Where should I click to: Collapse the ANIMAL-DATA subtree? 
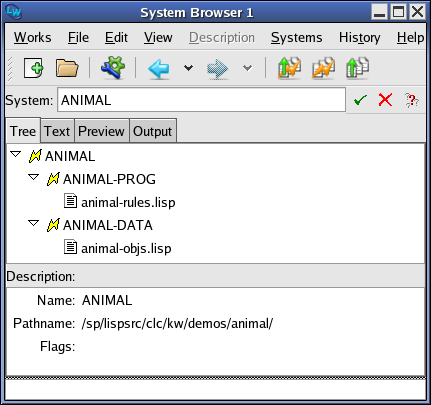click(x=33, y=223)
